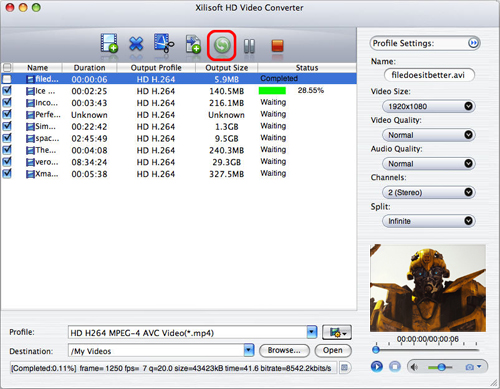Sort by the Duration column header
This screenshot has height=389, width=500.
[89, 68]
